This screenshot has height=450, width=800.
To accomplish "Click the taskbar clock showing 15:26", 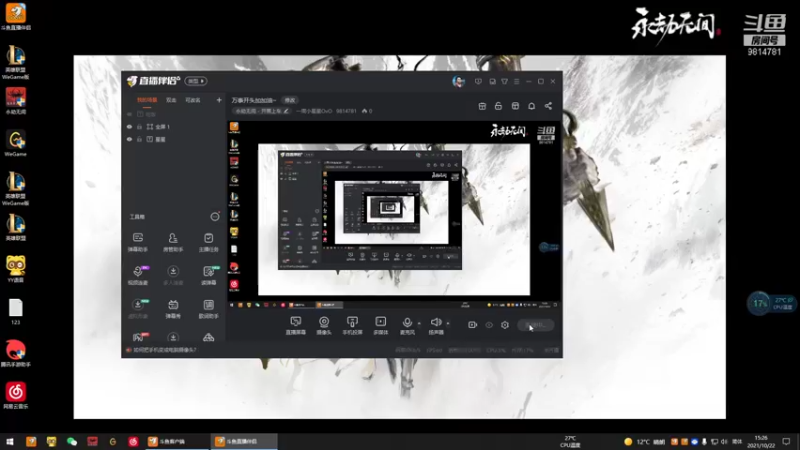I will (x=761, y=441).
